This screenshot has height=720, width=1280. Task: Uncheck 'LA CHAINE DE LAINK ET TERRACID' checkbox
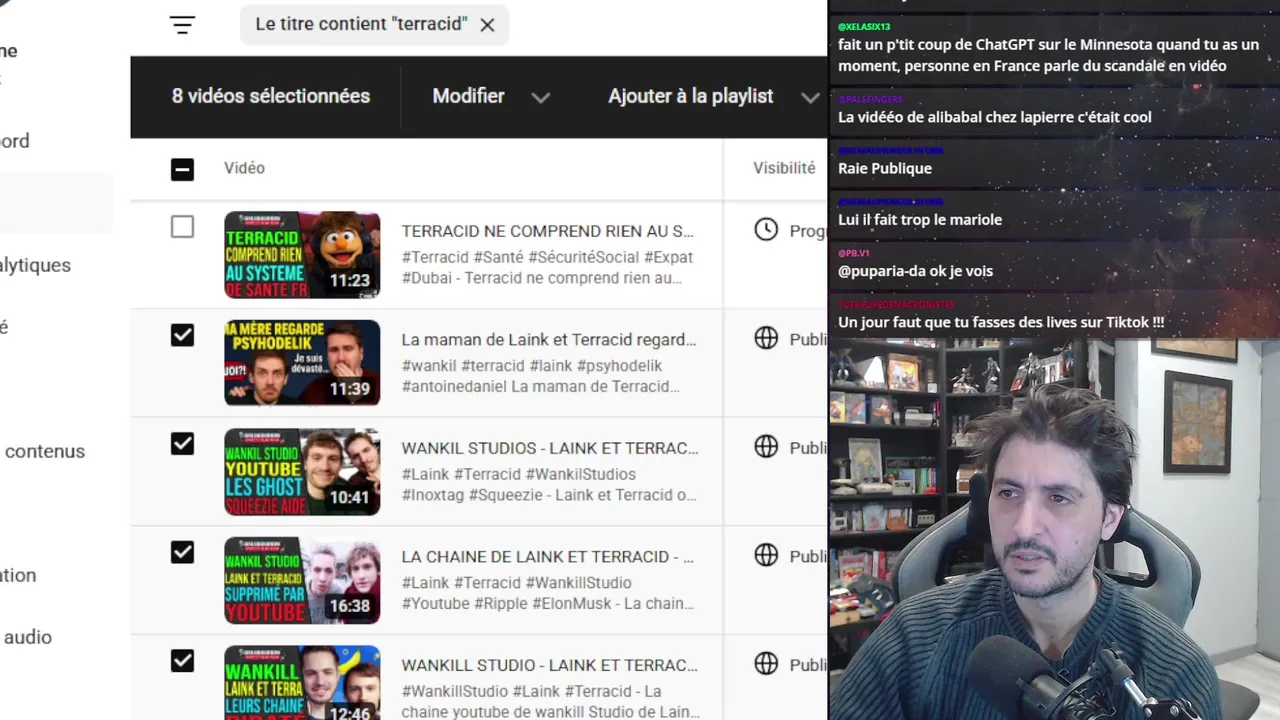[x=182, y=552]
